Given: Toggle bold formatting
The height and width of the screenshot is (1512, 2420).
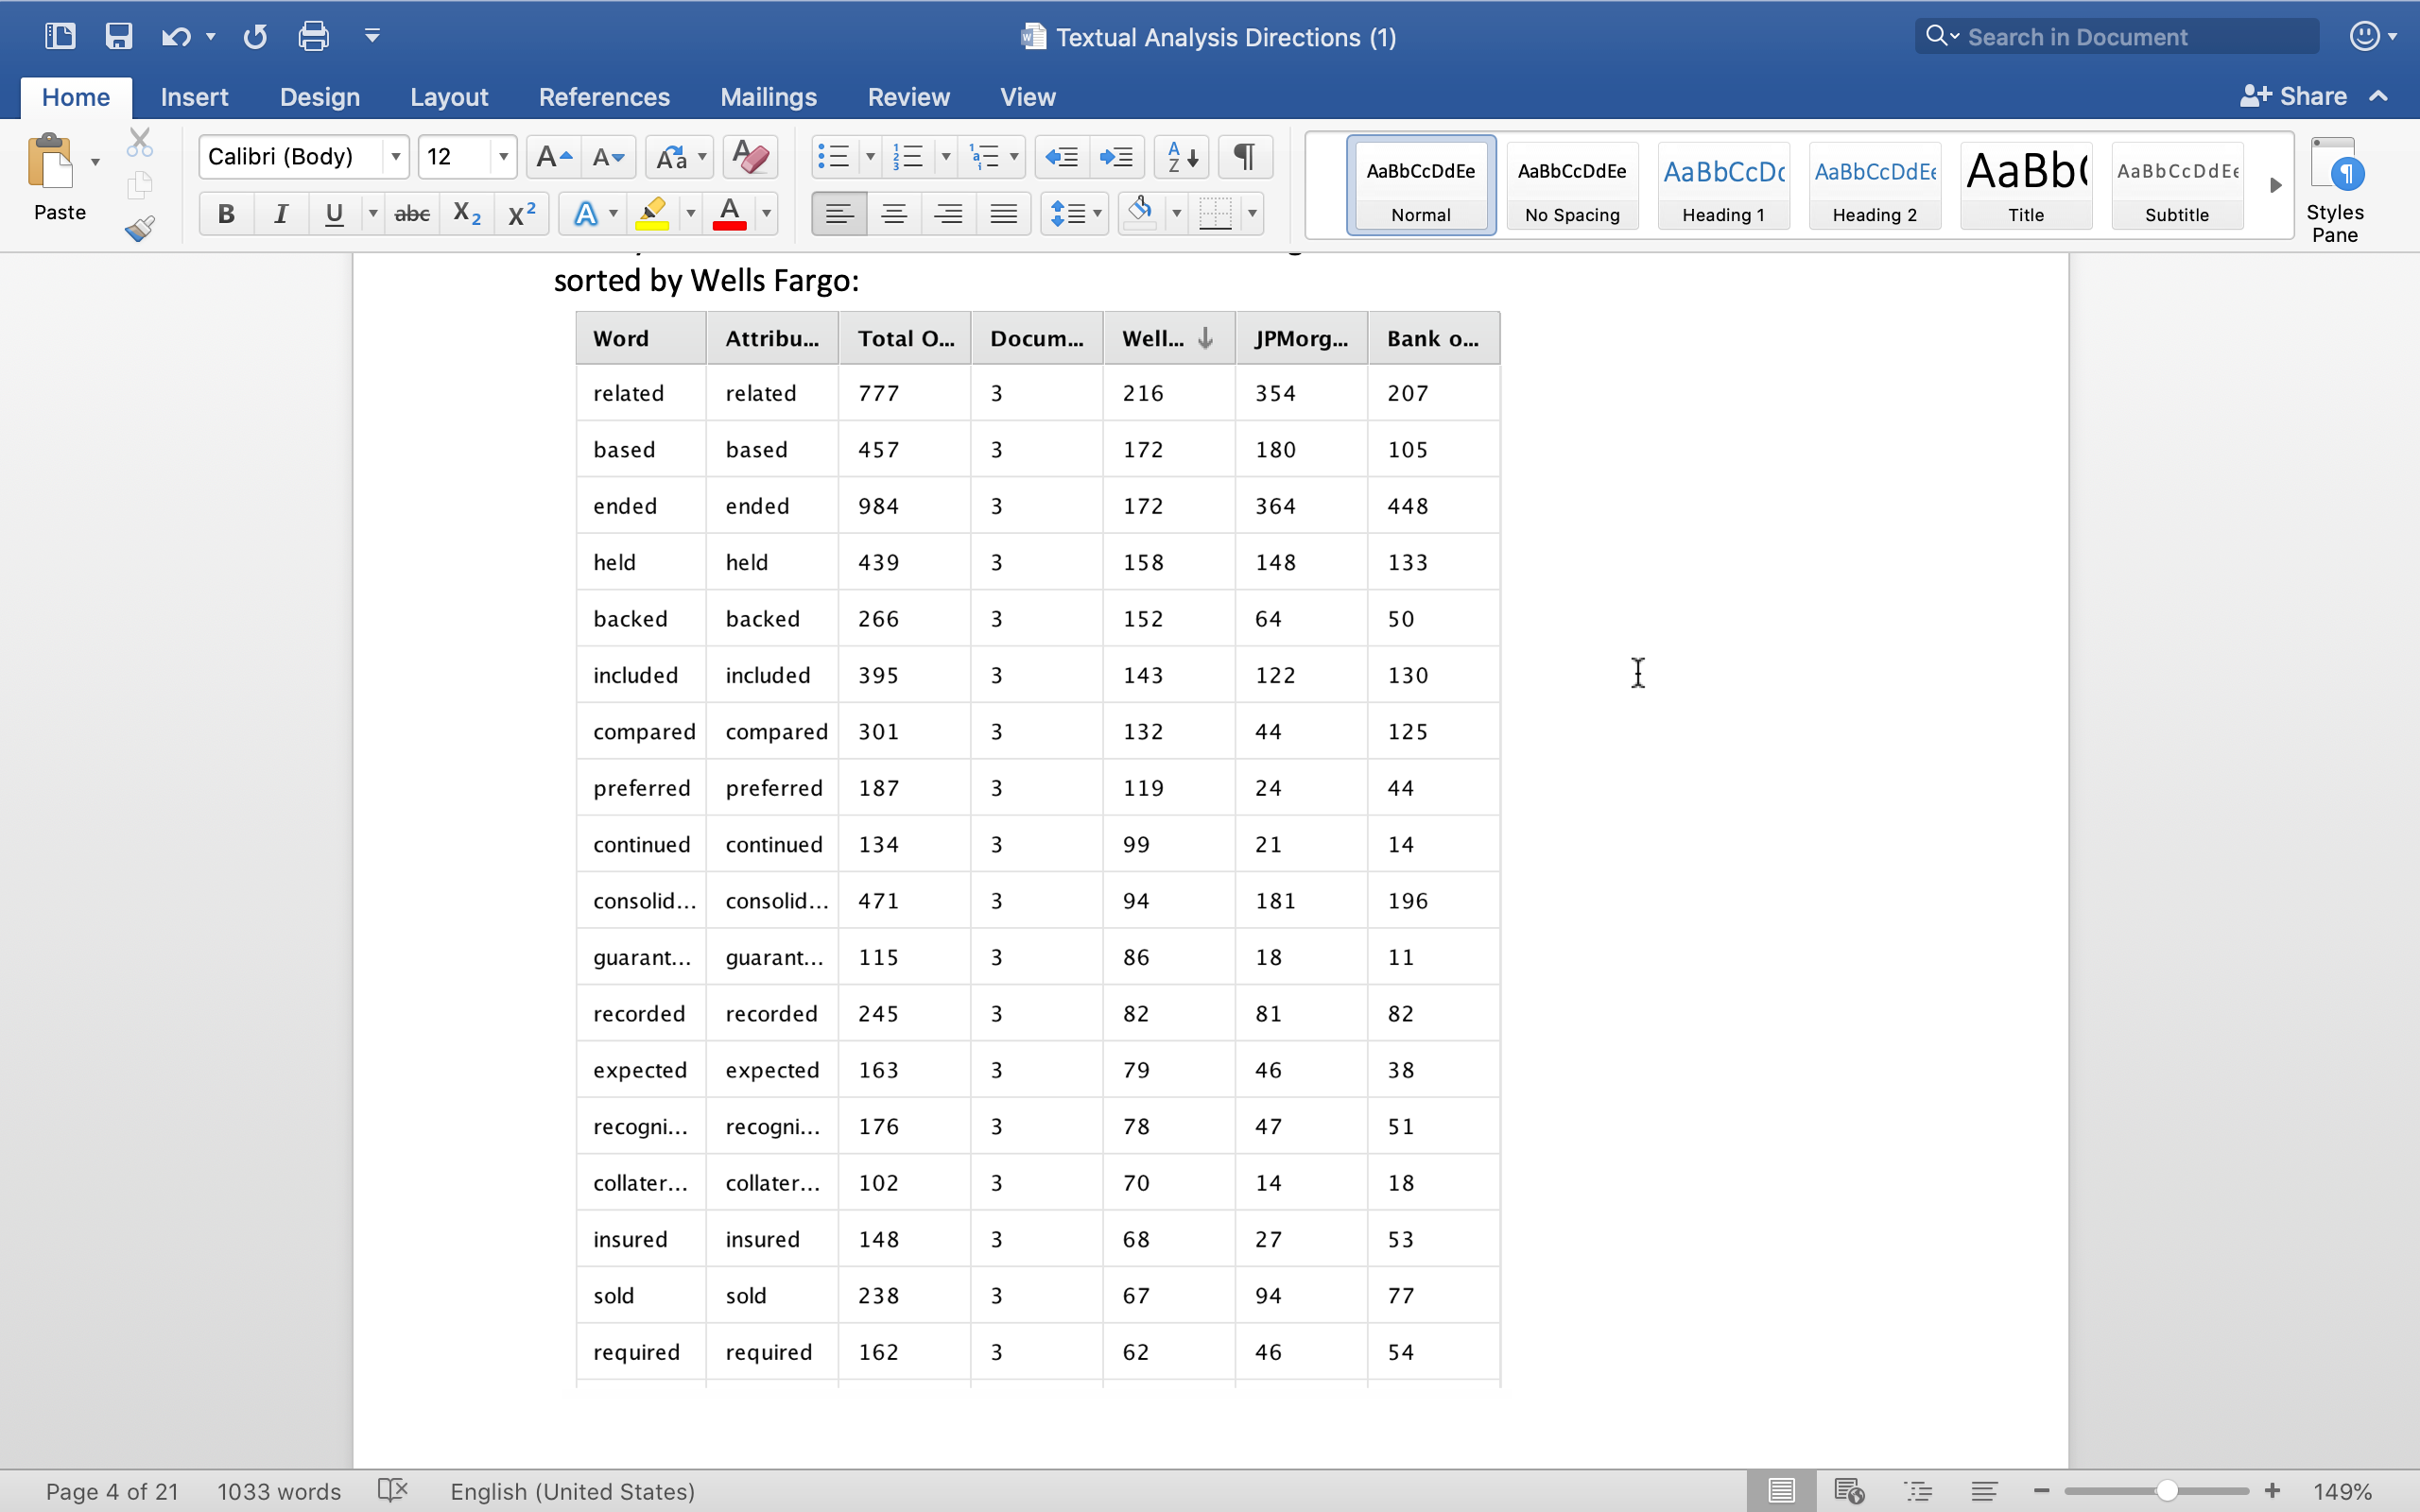Looking at the screenshot, I should click(225, 213).
